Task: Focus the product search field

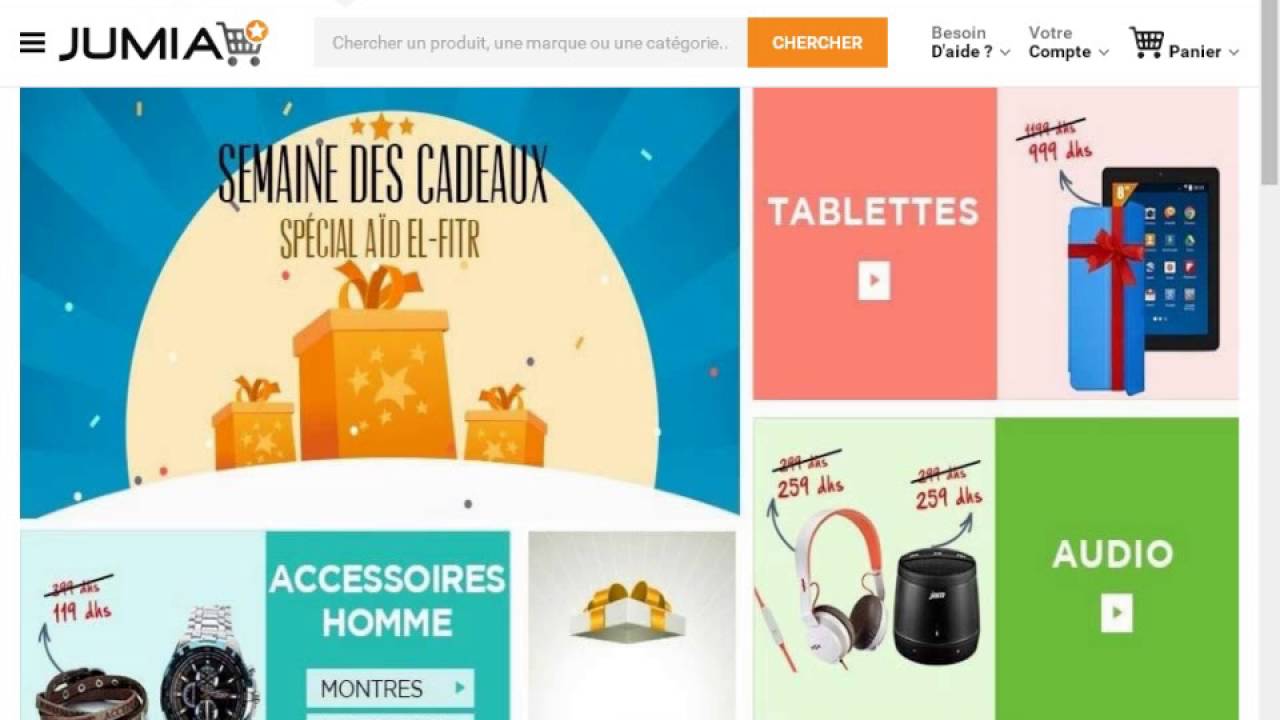Action: tap(531, 43)
